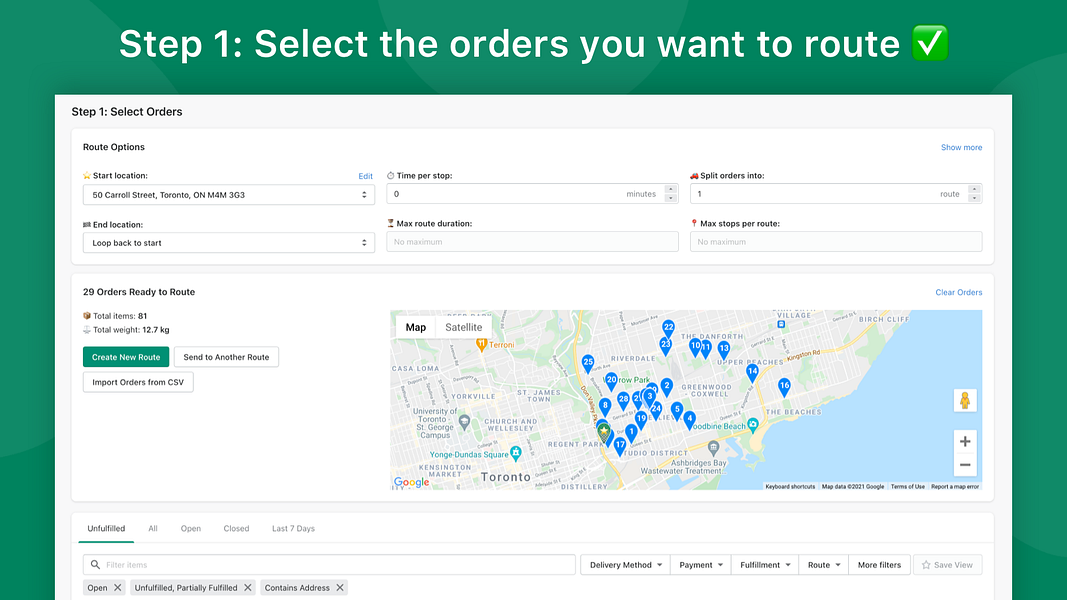
Task: Open Street View pegman icon
Action: tap(965, 401)
